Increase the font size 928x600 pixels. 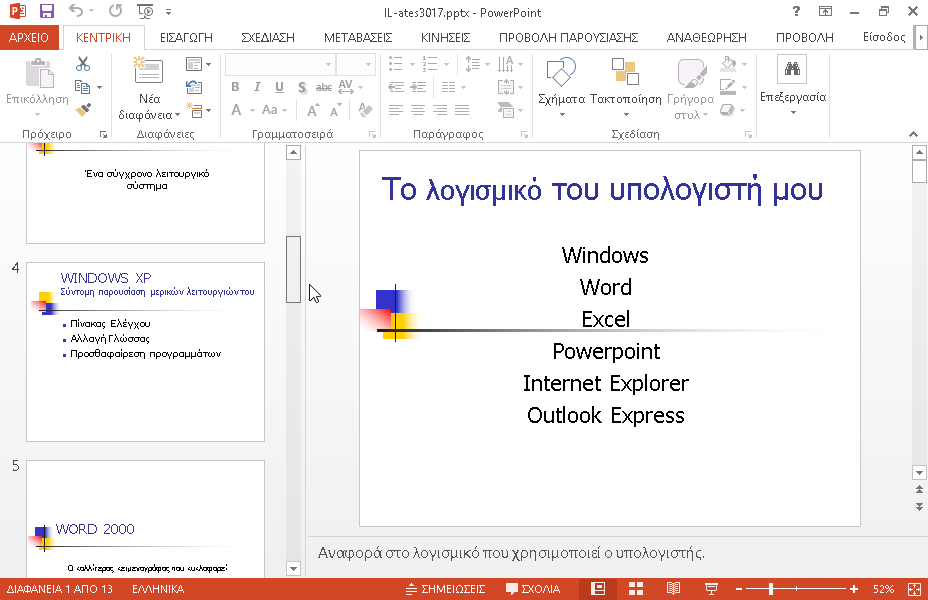(312, 109)
